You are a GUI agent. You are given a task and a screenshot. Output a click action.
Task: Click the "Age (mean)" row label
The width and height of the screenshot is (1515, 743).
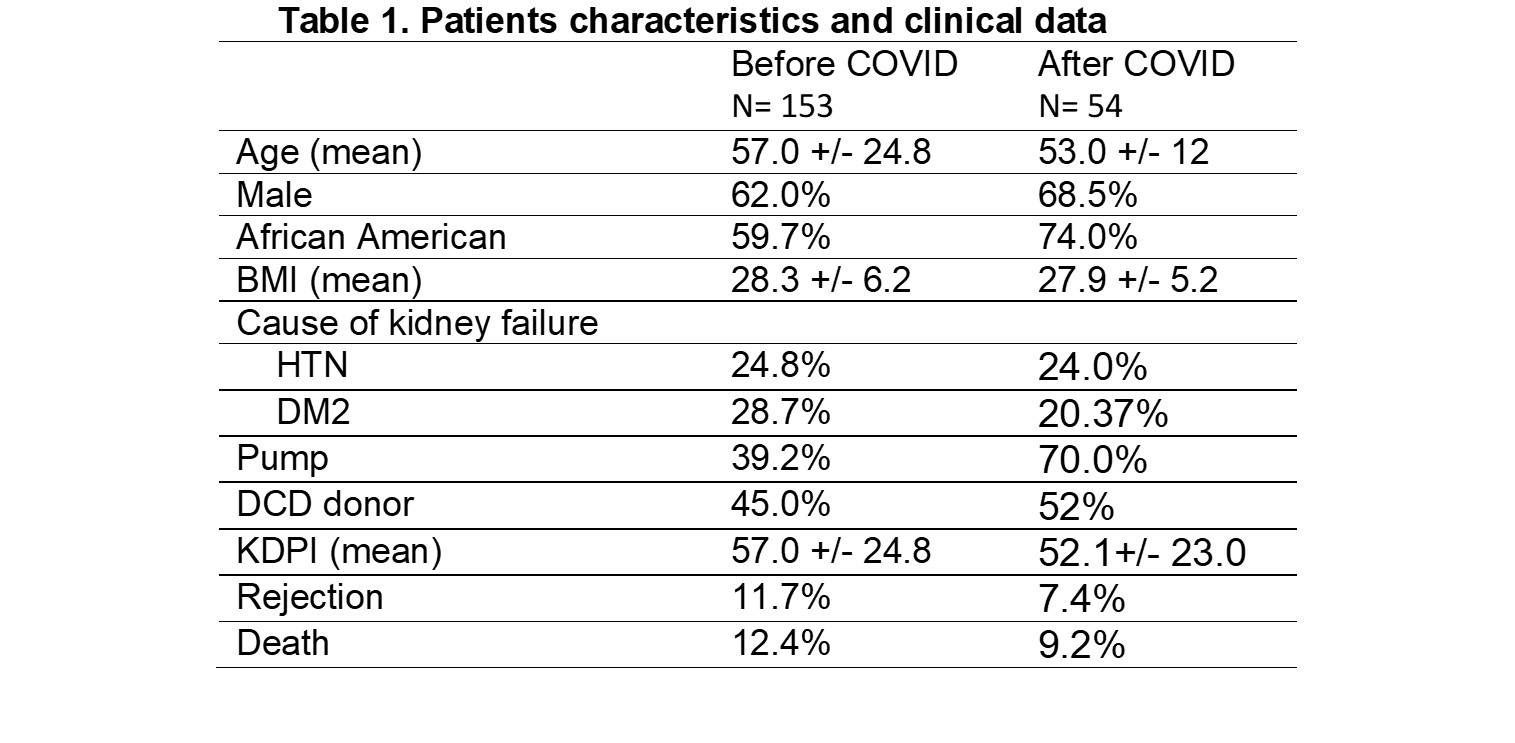coord(329,153)
